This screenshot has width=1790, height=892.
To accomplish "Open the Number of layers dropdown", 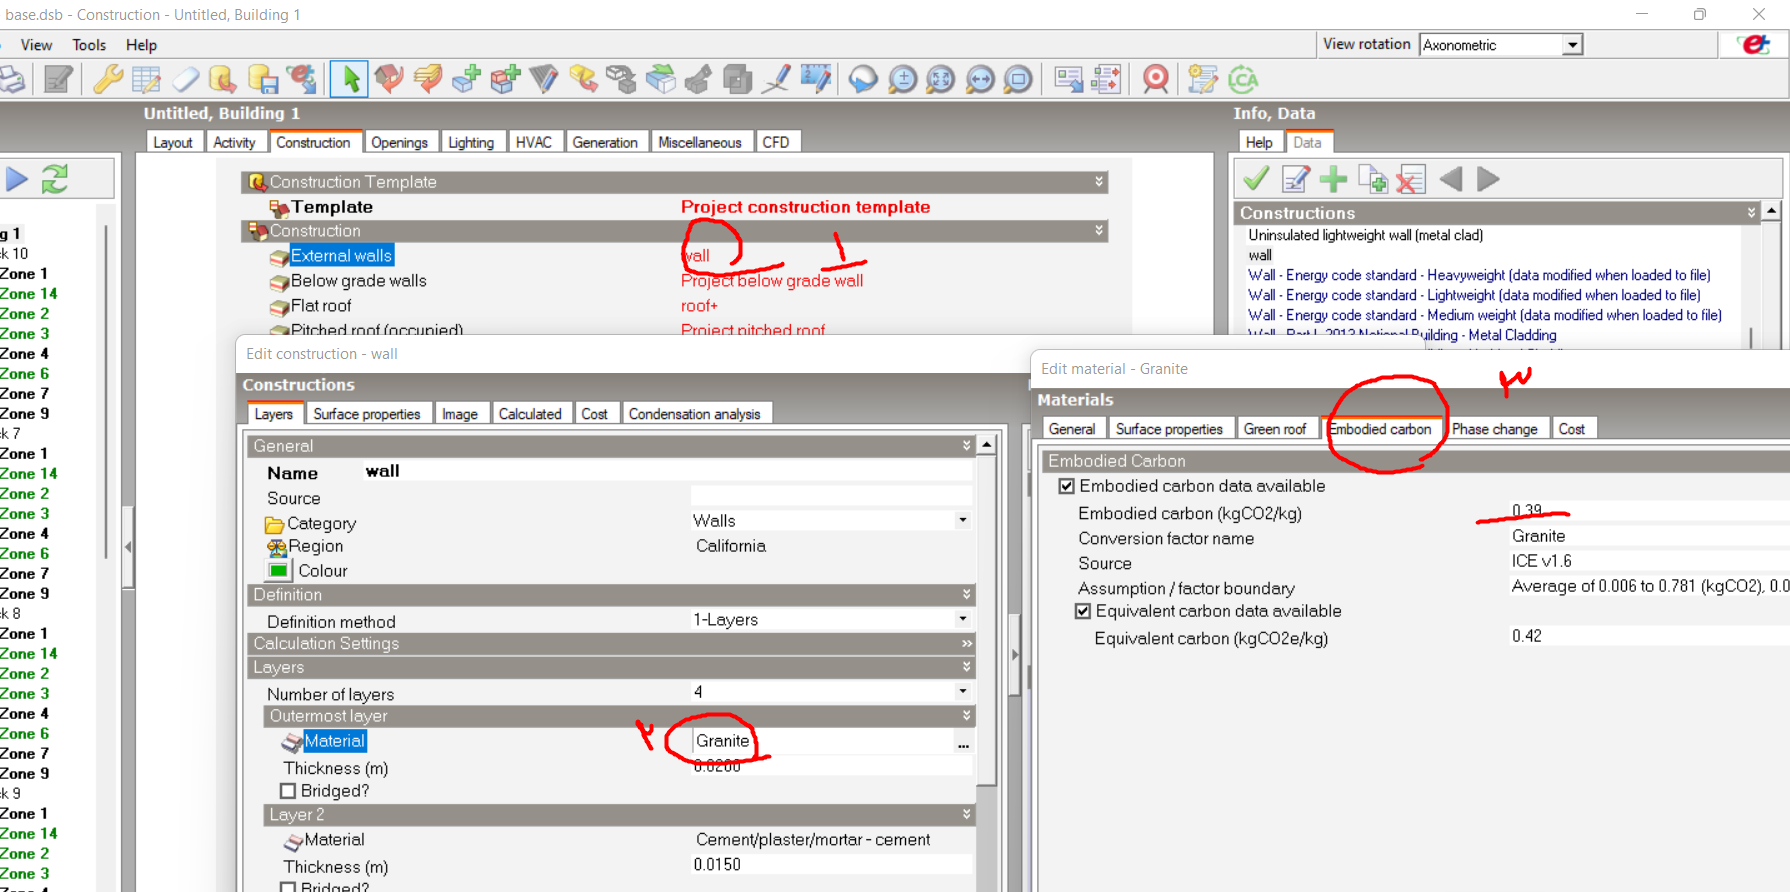I will 962,691.
